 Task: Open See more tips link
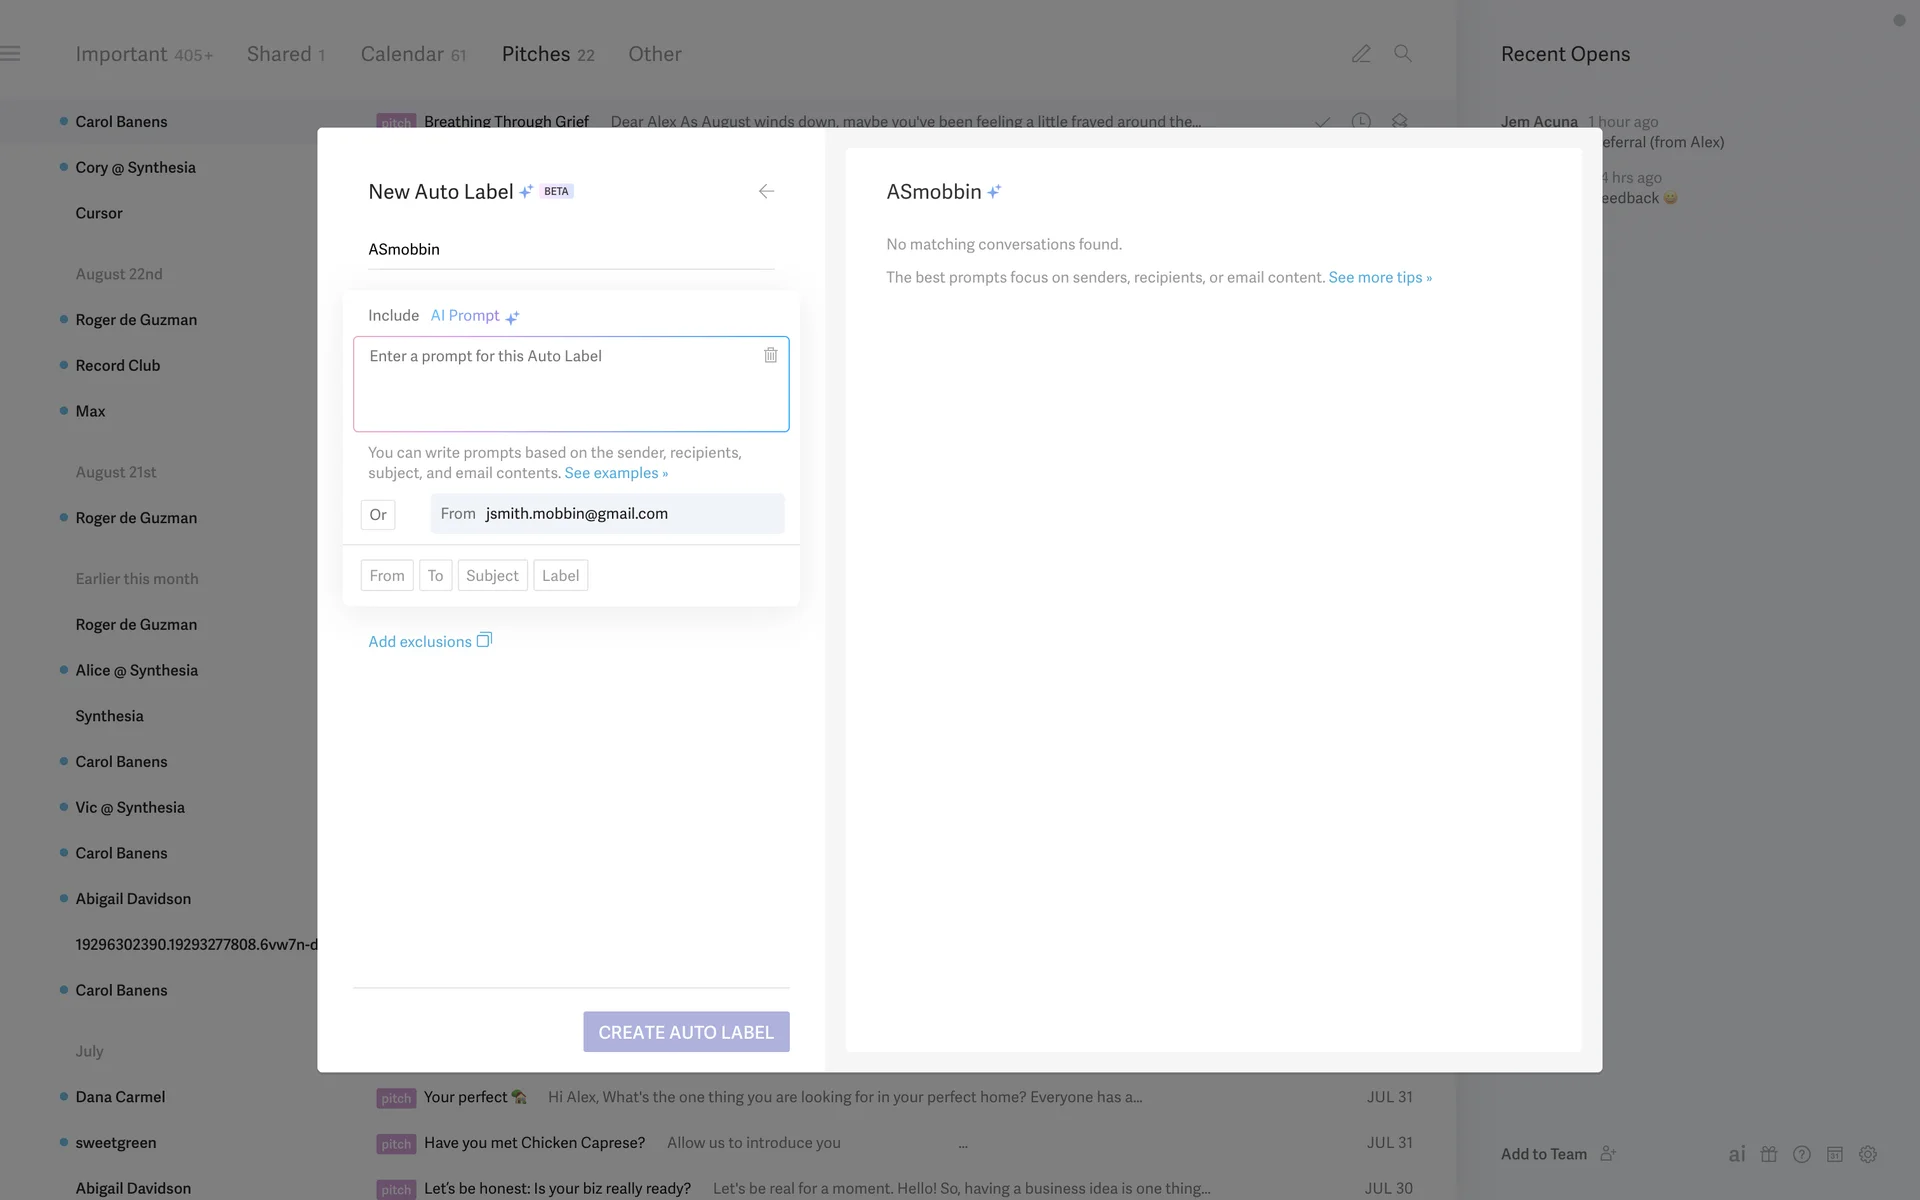pyautogui.click(x=1379, y=277)
